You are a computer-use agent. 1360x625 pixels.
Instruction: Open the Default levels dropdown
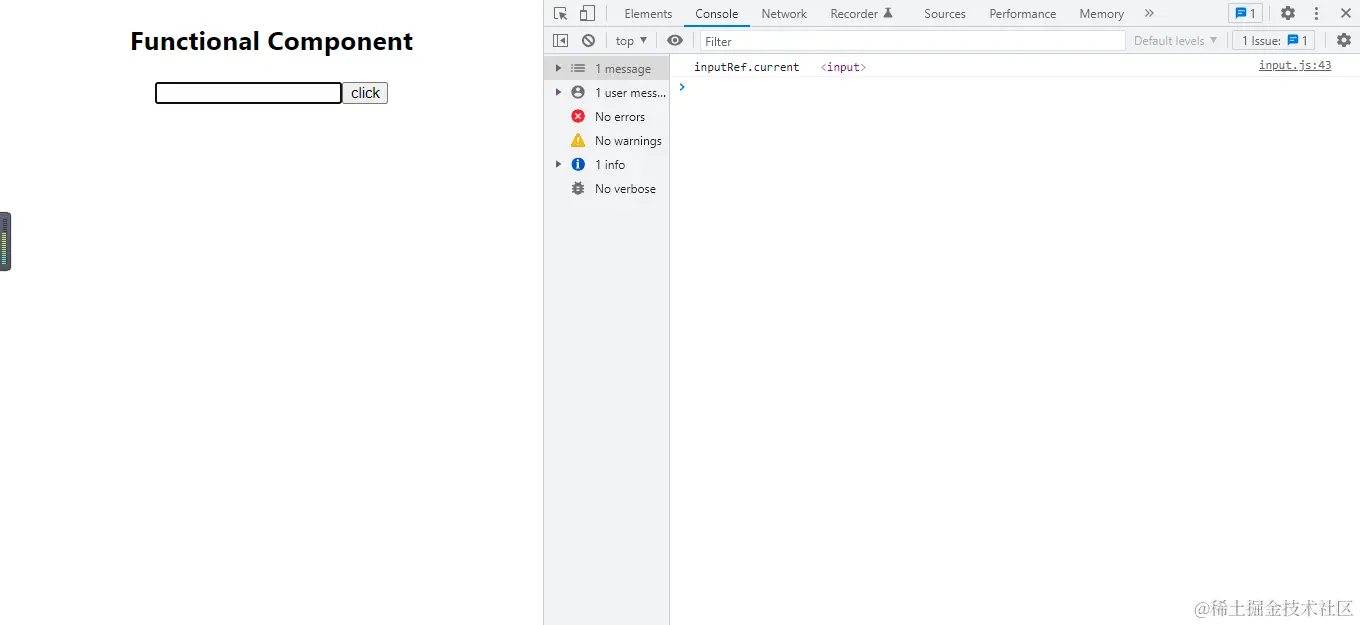click(x=1175, y=40)
